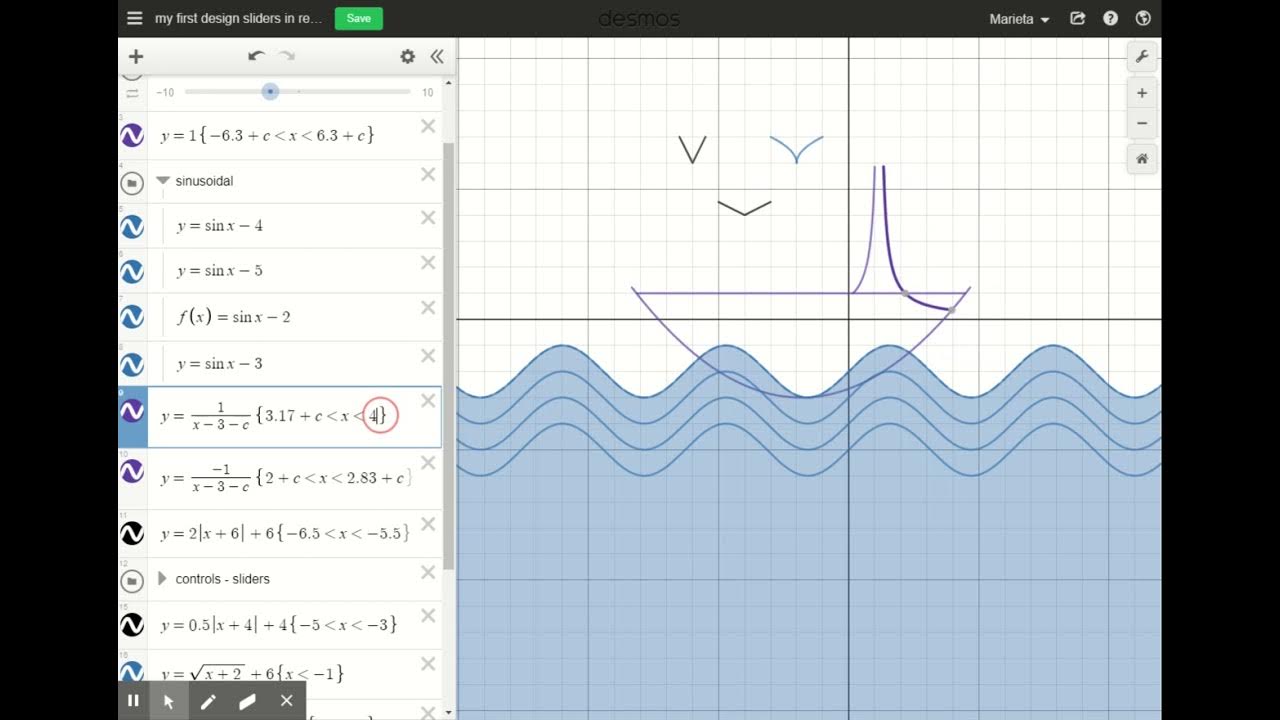
Task: Delete expression y = √(x+2)+6
Action: click(428, 663)
